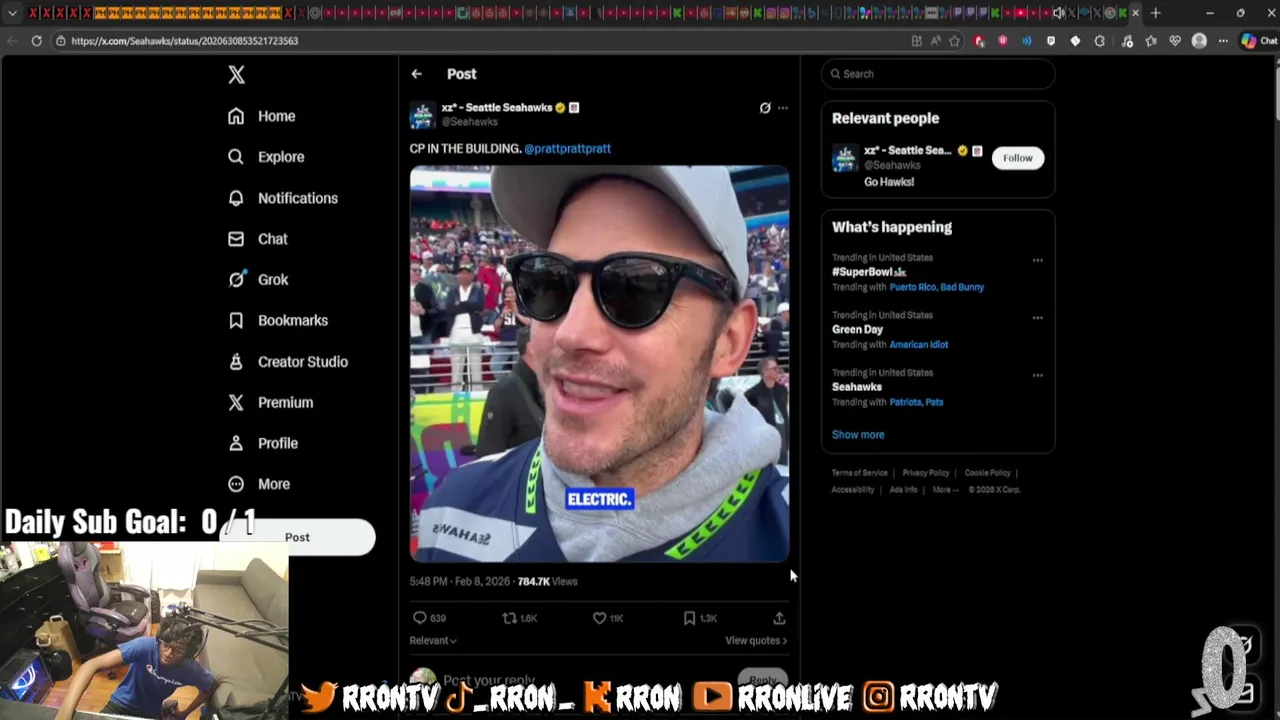Open Profile in the sidebar
This screenshot has width=1280, height=720.
pos(263,443)
